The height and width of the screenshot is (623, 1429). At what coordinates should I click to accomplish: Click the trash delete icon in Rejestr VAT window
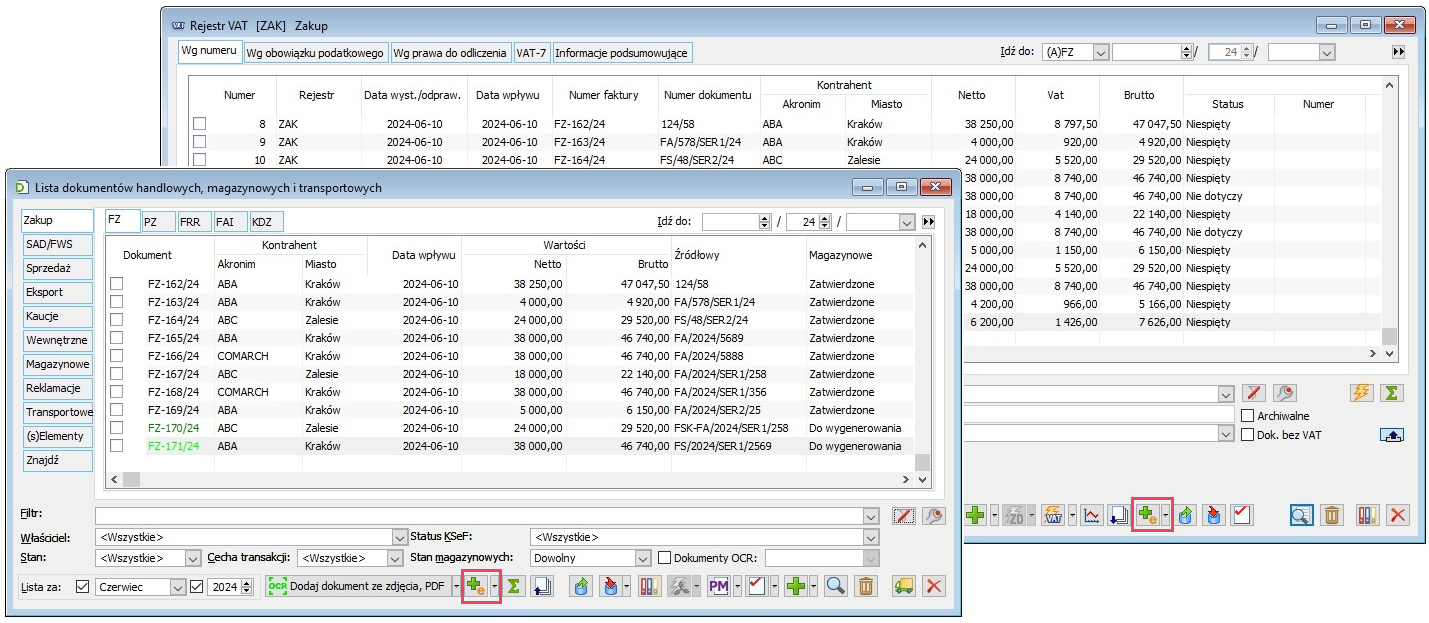click(1332, 515)
